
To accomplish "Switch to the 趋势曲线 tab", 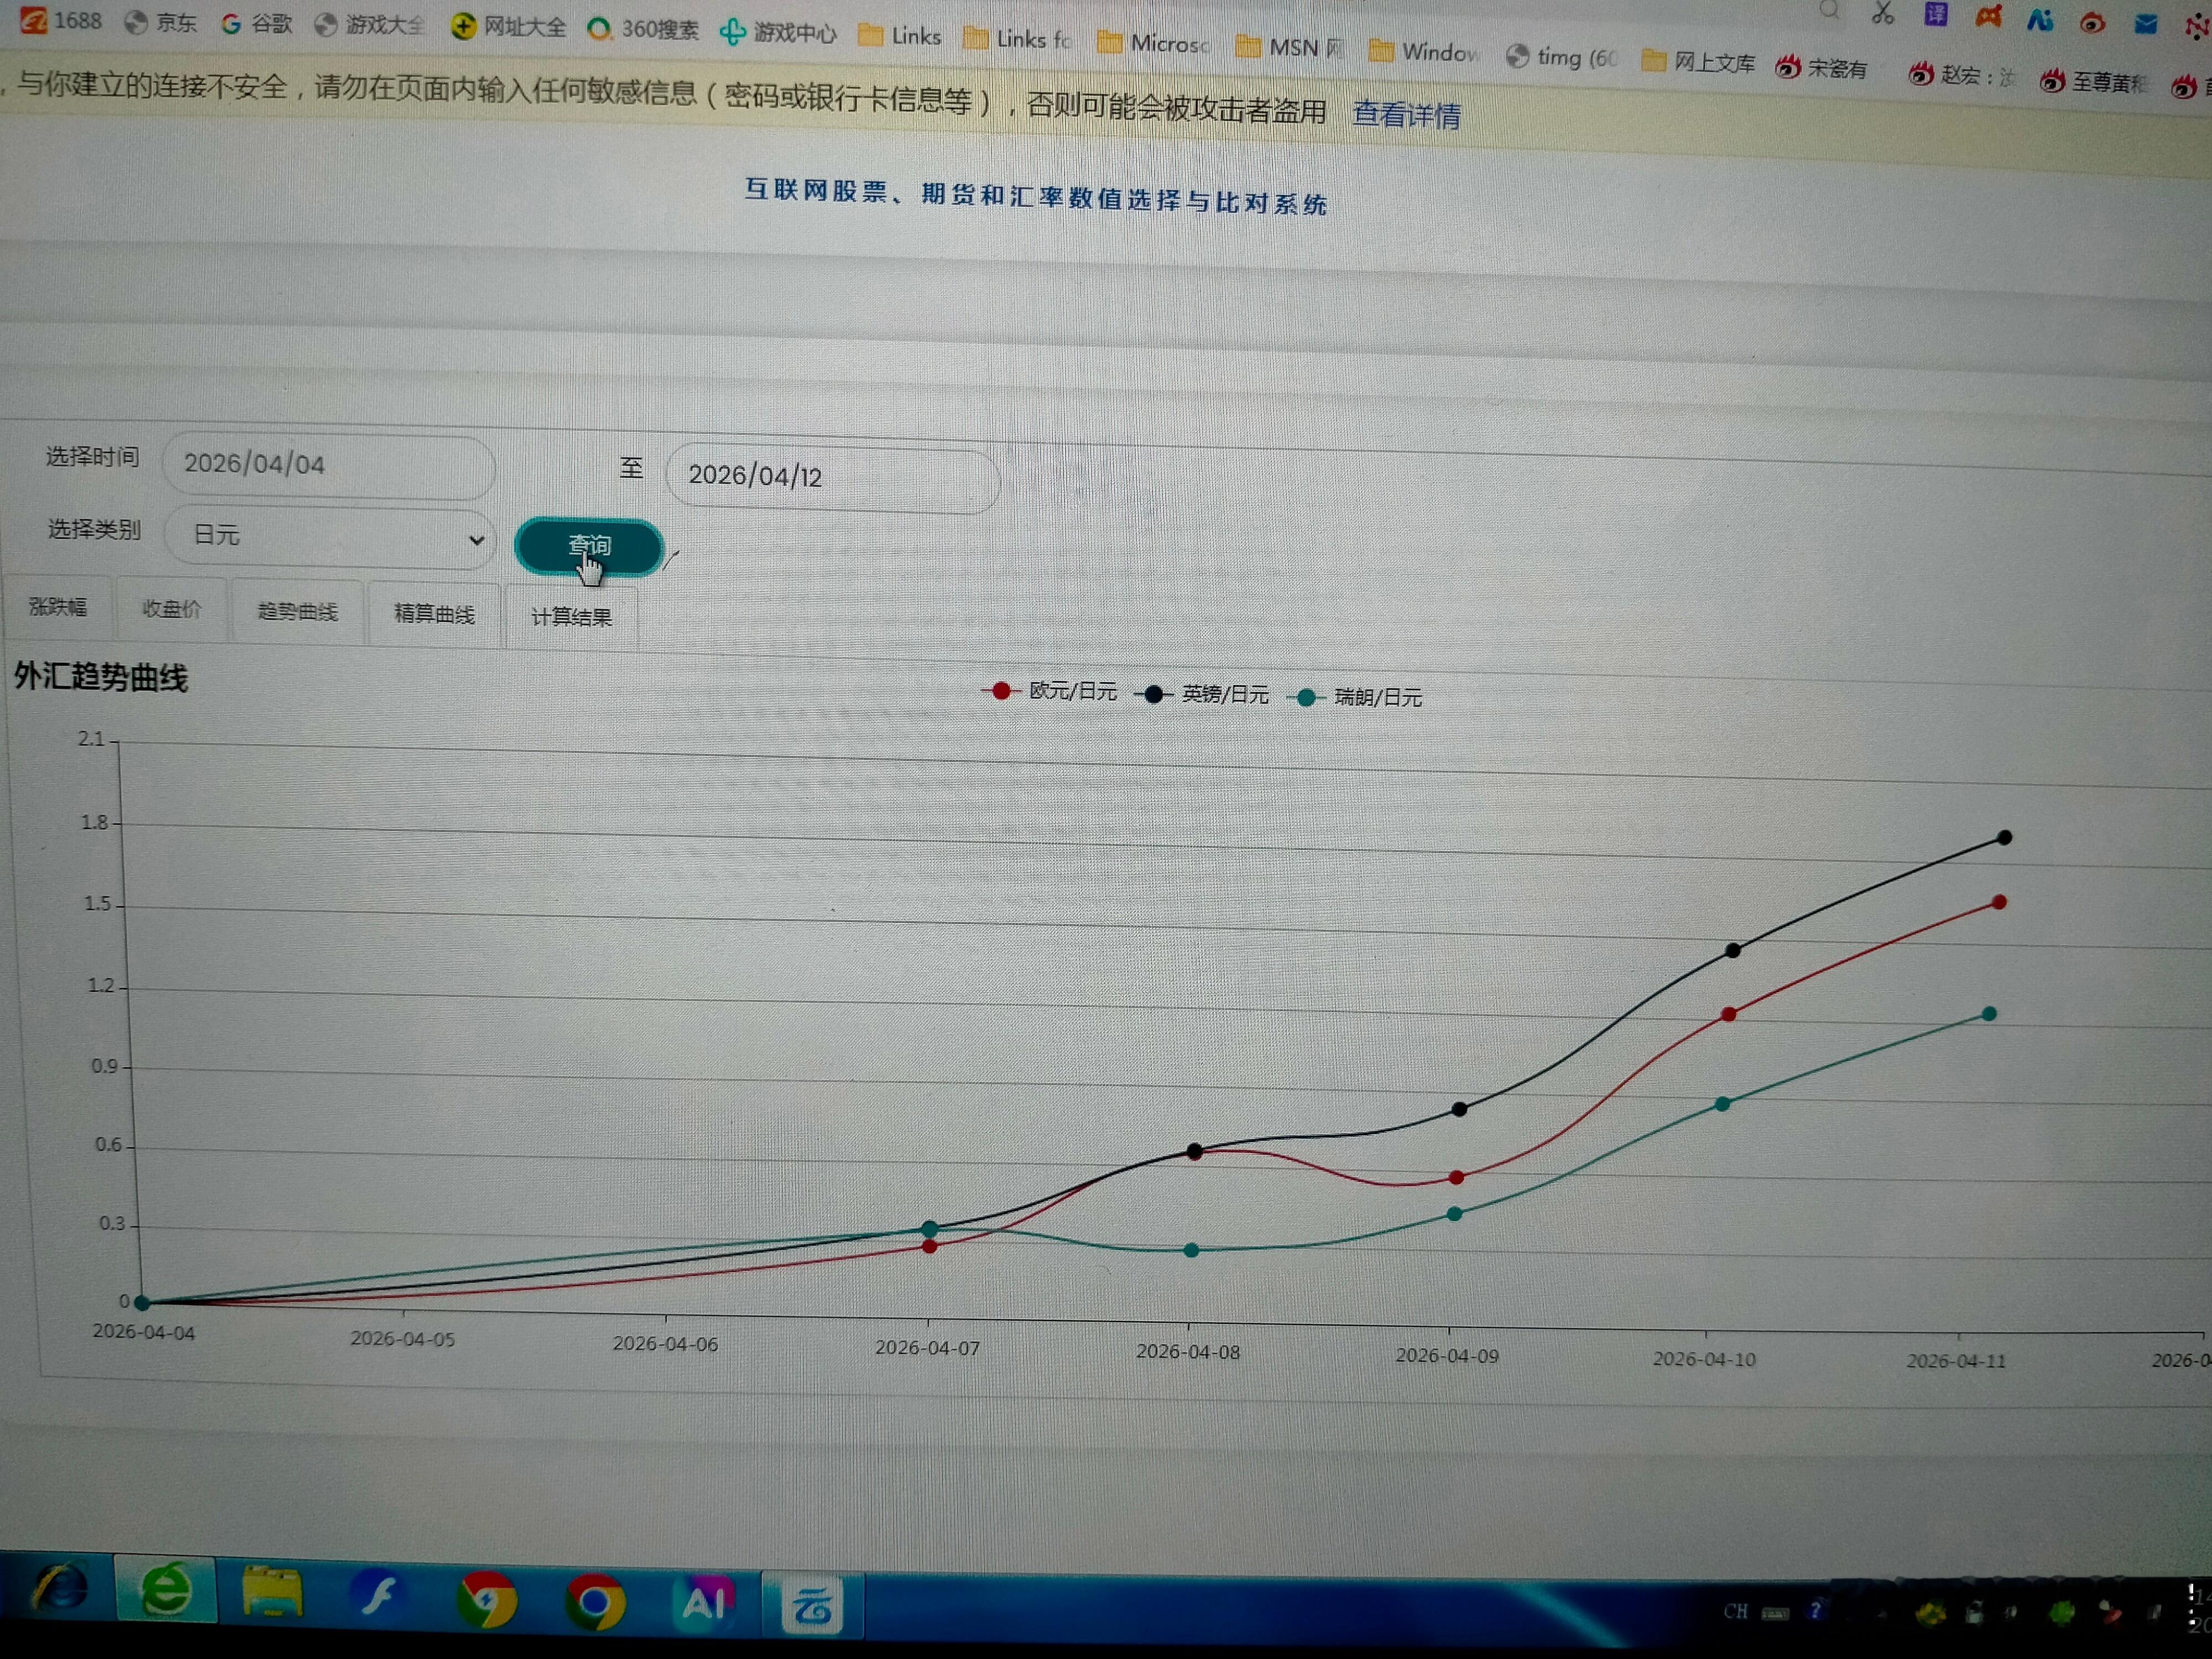I will click(x=297, y=611).
